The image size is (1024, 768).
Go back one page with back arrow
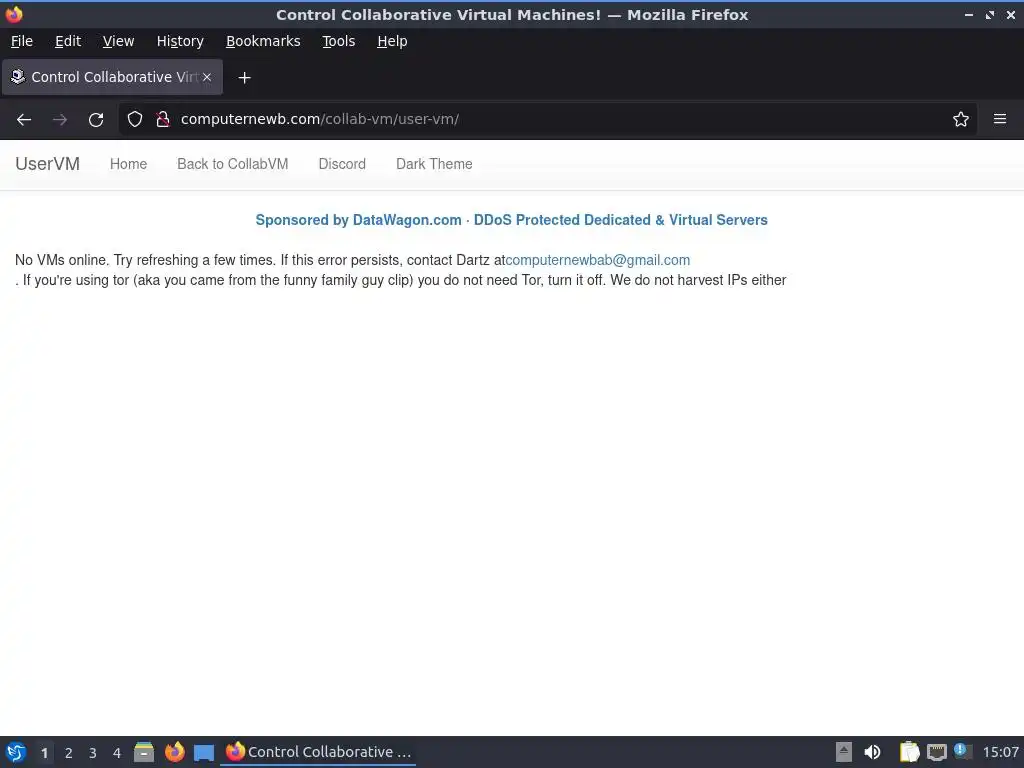[24, 120]
